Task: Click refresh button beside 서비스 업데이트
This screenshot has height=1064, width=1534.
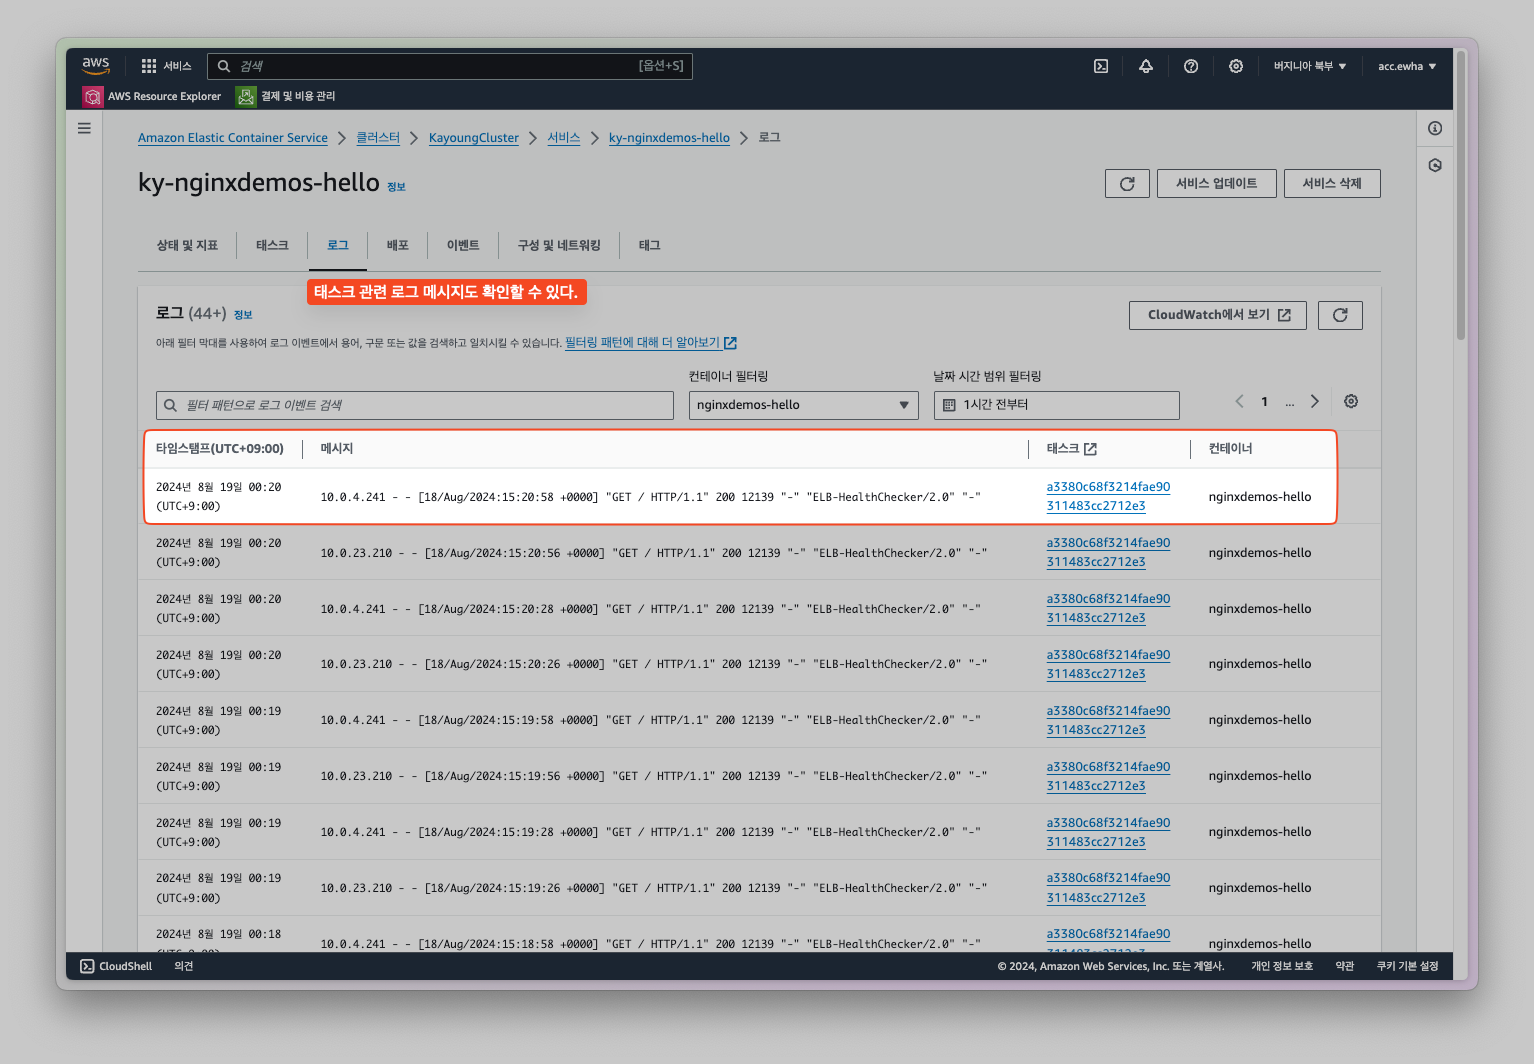Action: point(1126,184)
